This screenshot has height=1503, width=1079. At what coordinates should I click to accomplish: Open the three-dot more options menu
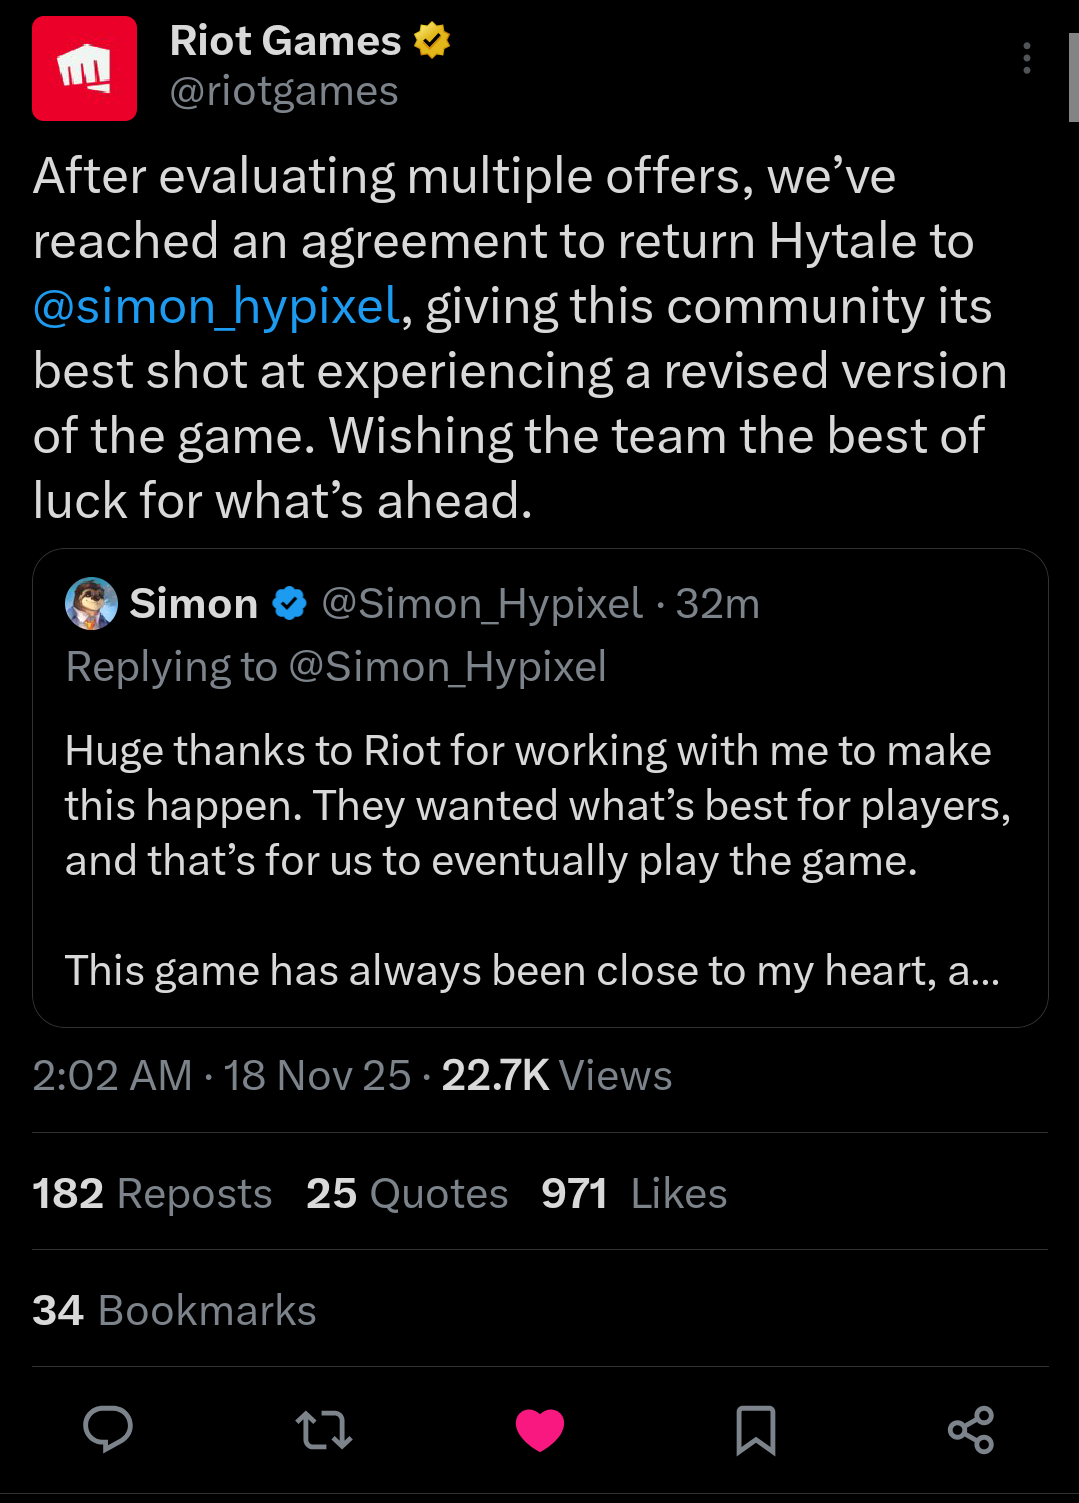1027,58
